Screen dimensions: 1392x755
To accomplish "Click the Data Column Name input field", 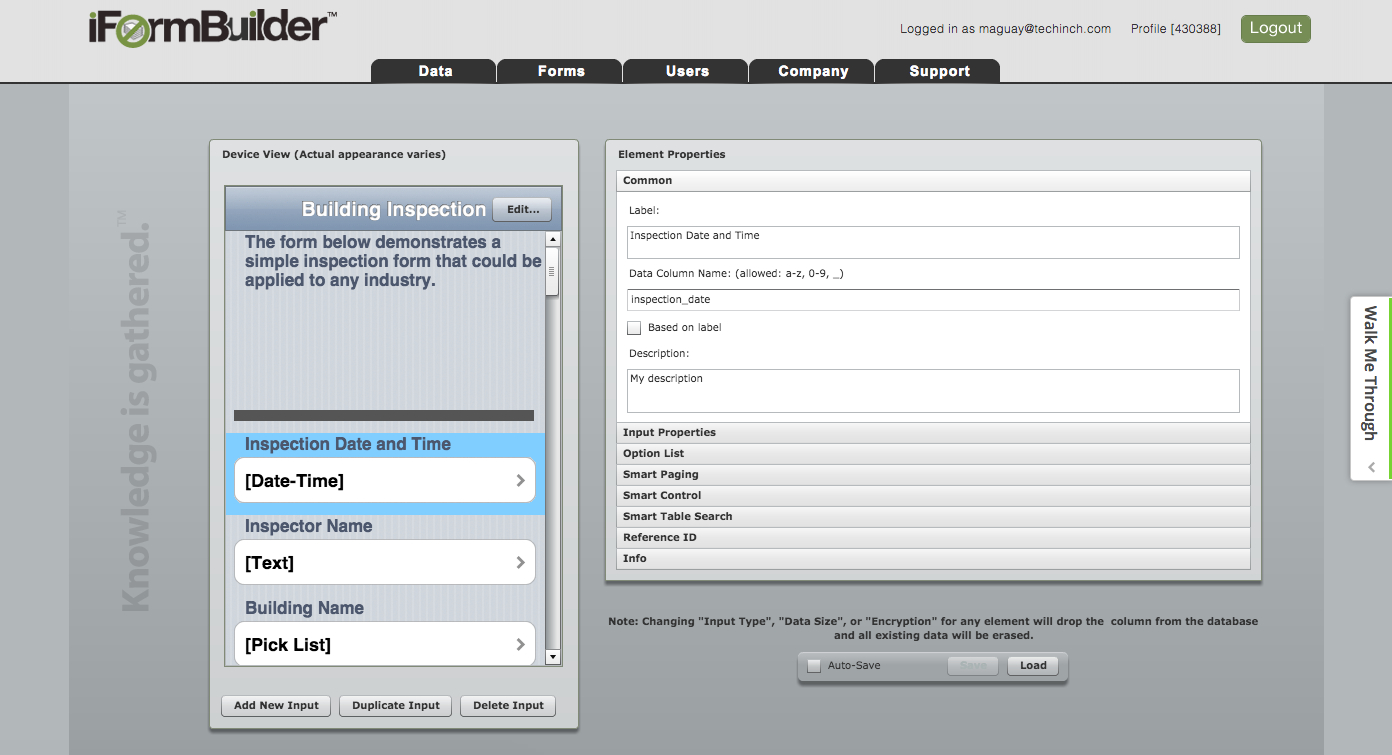I will point(933,300).
